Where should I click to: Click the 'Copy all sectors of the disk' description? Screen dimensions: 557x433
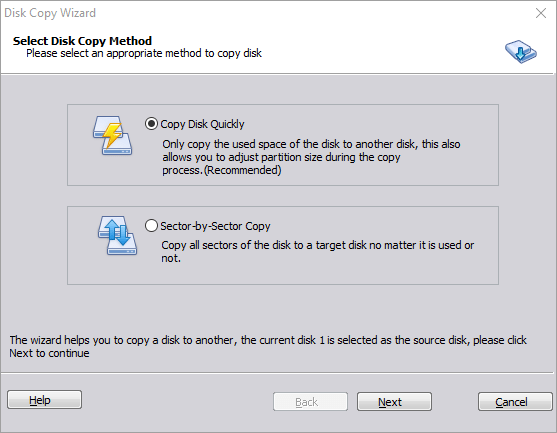(x=318, y=251)
